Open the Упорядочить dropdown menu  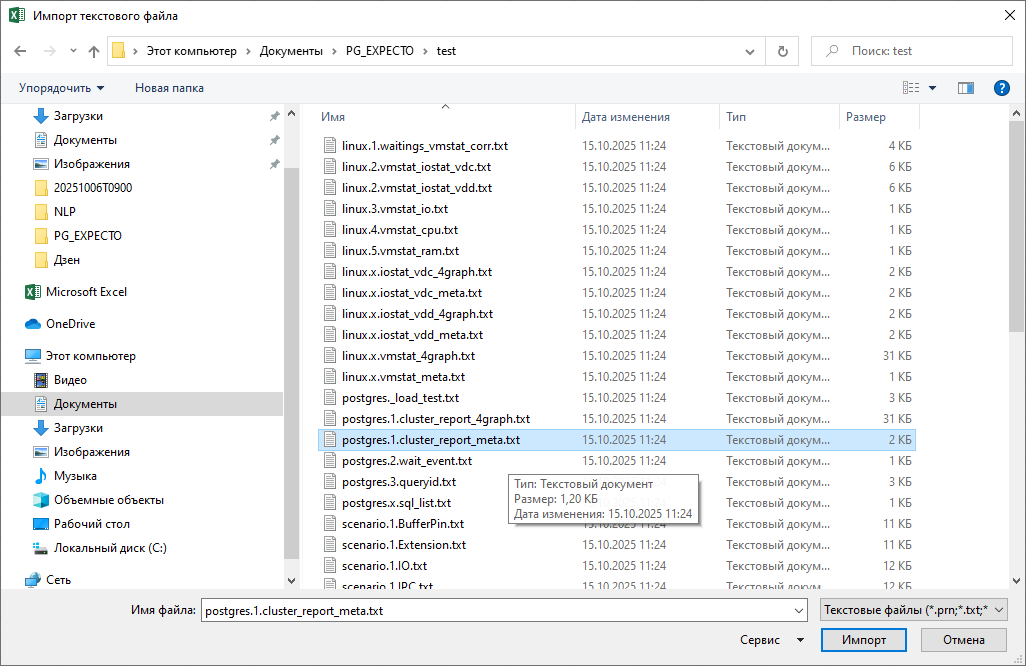point(62,88)
